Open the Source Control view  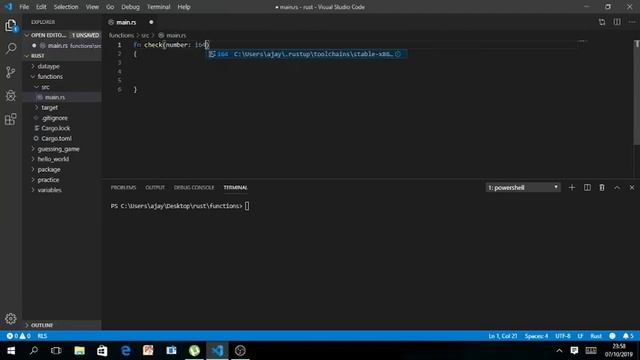click(x=11, y=72)
